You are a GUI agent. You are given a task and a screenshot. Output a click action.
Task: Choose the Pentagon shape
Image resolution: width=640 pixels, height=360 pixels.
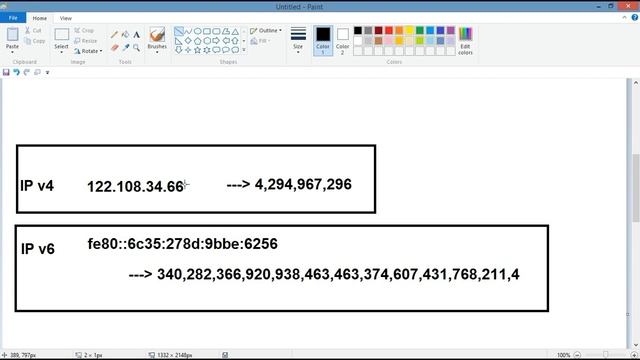click(x=198, y=41)
